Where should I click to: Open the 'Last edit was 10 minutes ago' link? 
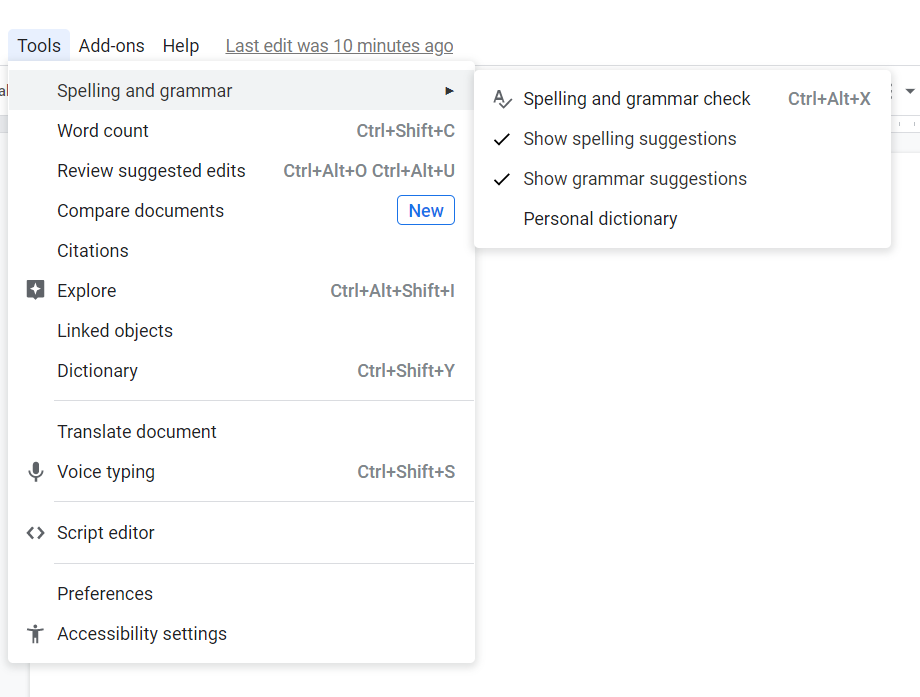click(x=339, y=46)
